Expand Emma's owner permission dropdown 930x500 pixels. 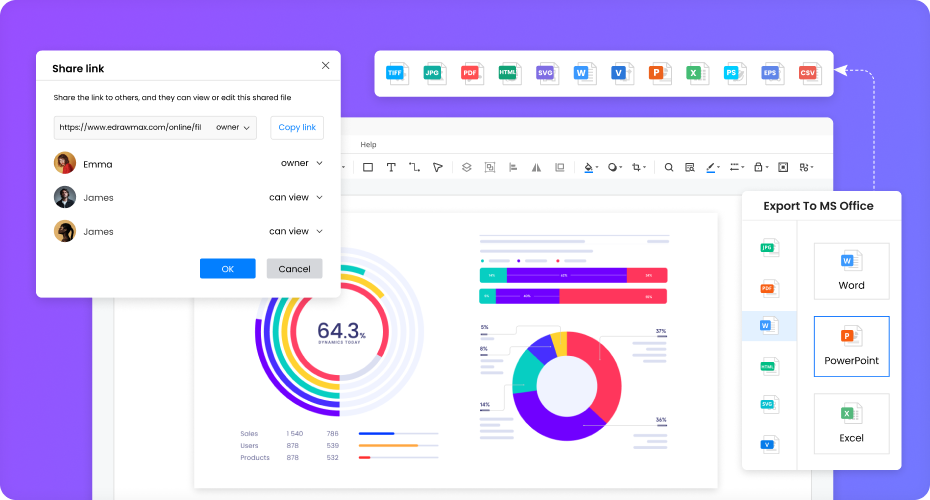302,163
